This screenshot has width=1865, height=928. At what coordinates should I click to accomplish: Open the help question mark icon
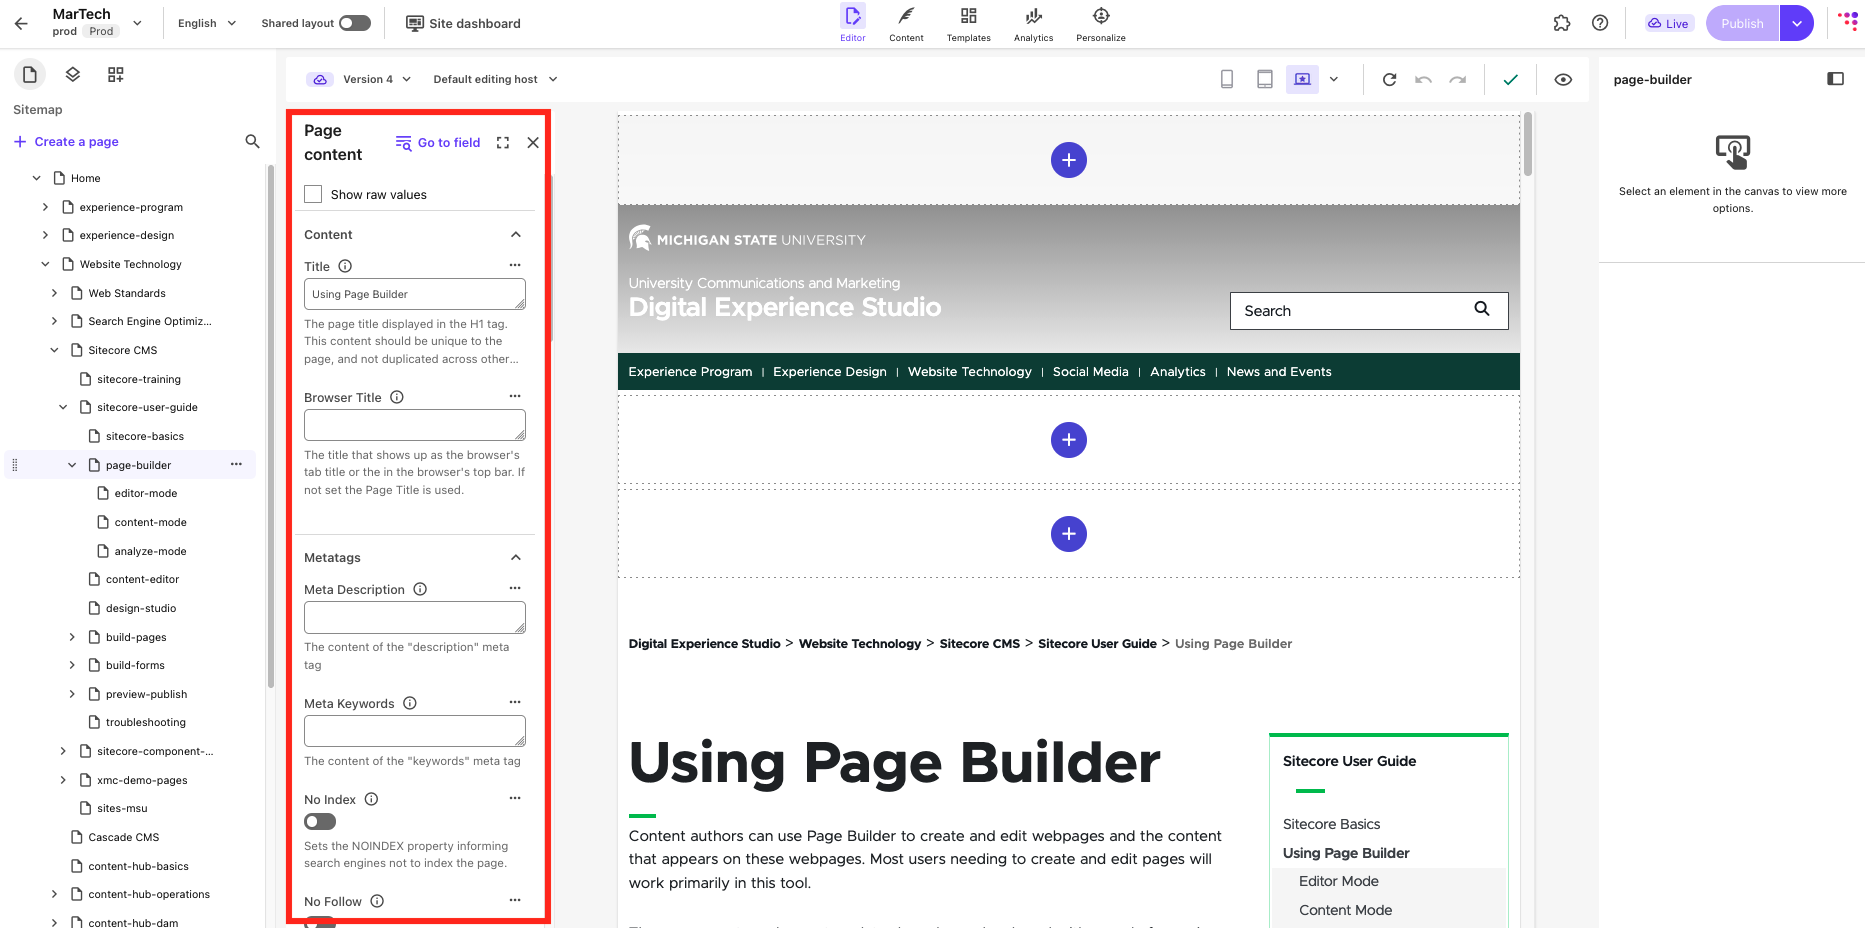1600,23
